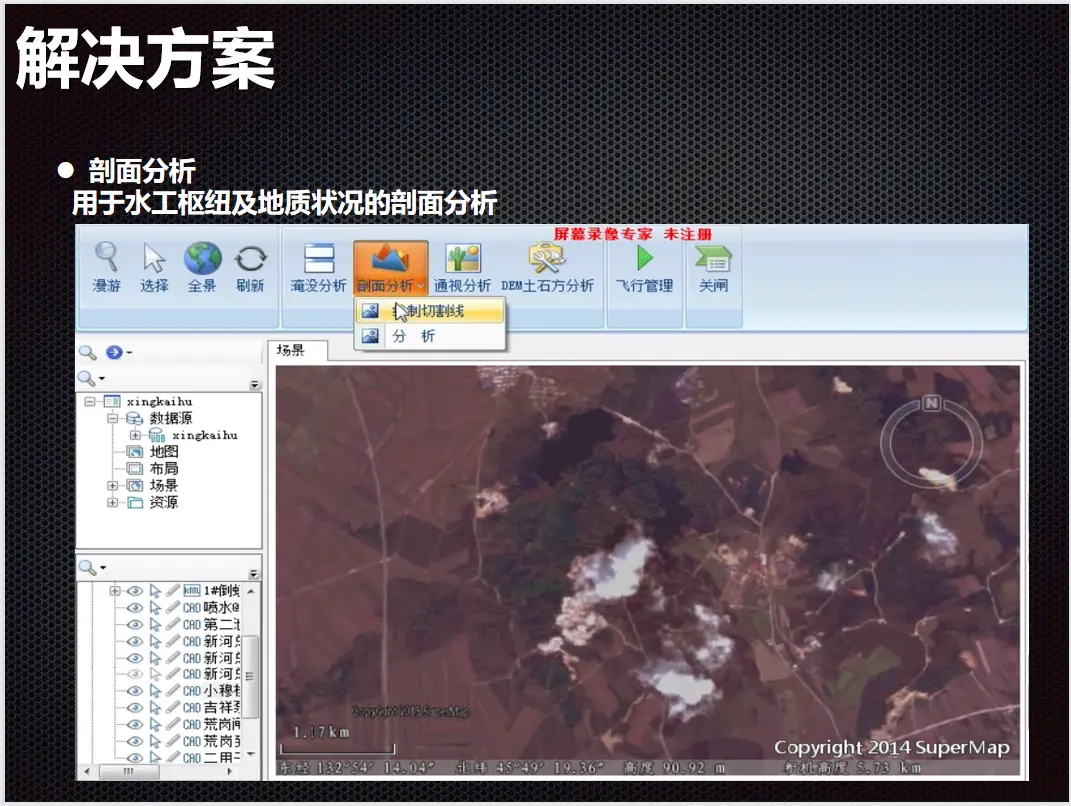The height and width of the screenshot is (806, 1071).
Task: Click the CAD icon of the 吉祥 layer
Action: (192, 708)
